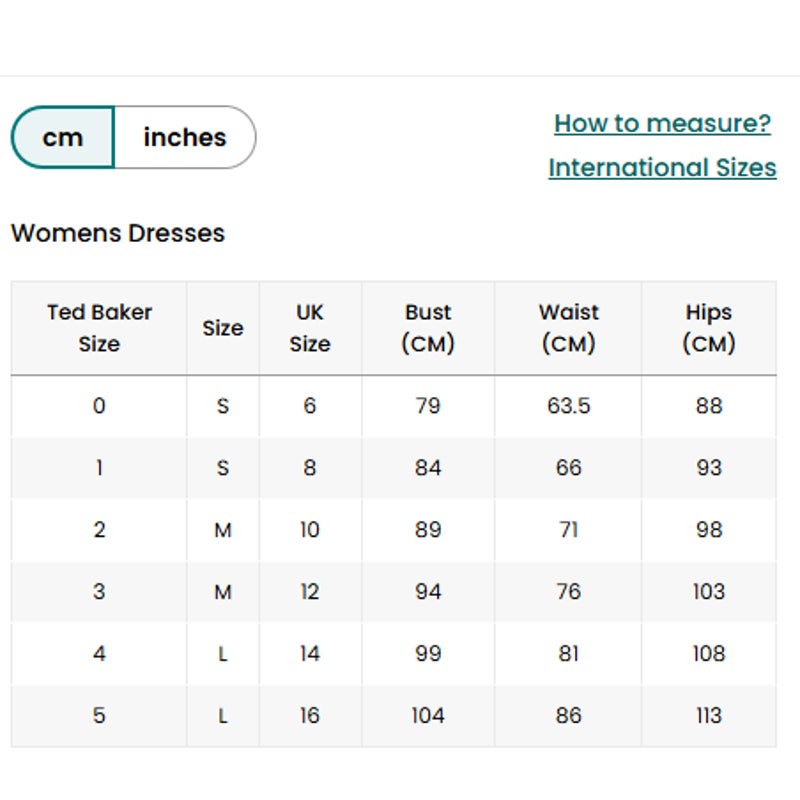Select the bust value 99
Image resolution: width=800 pixels, height=800 pixels.
point(428,654)
